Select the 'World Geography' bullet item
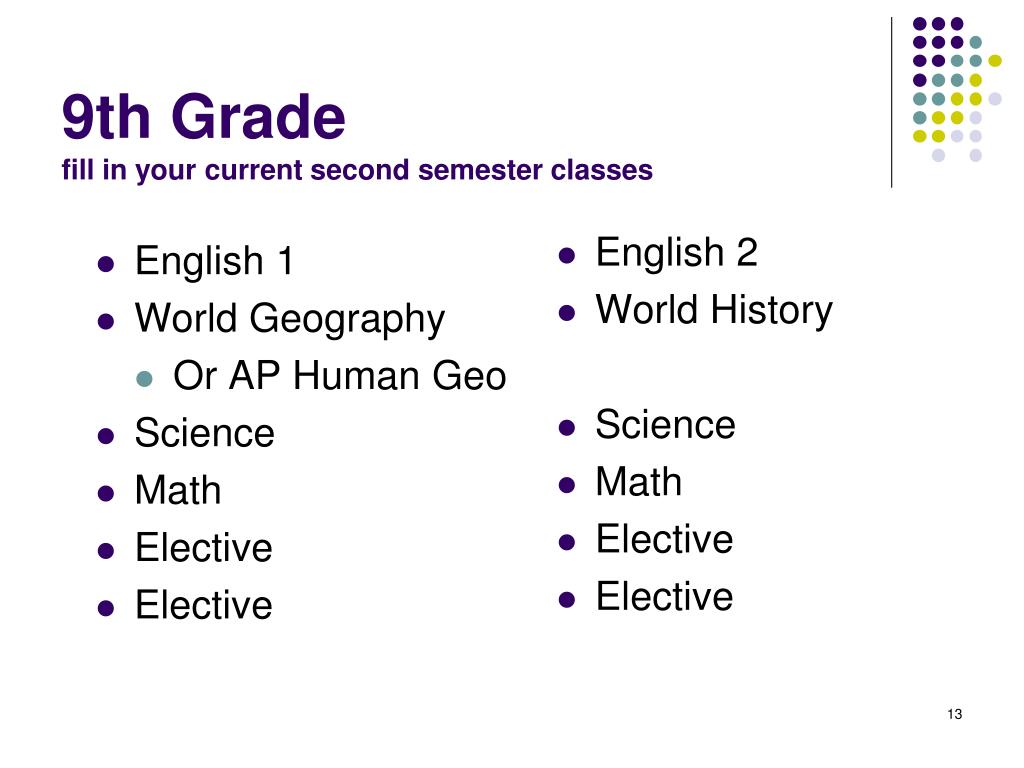 (x=290, y=319)
